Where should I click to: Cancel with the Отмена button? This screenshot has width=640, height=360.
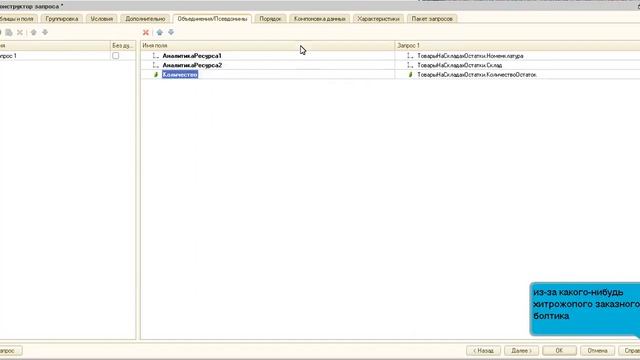(598, 351)
